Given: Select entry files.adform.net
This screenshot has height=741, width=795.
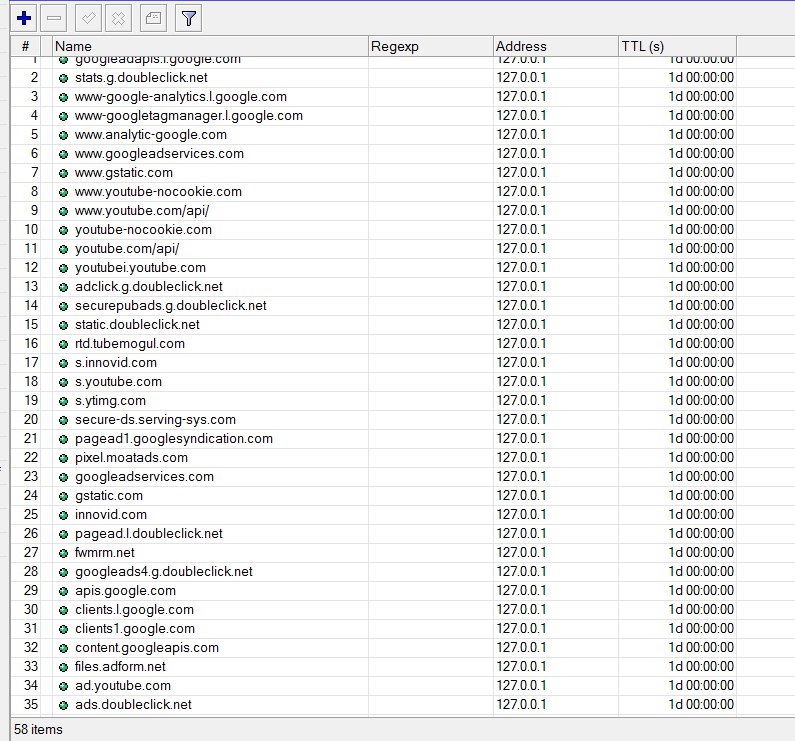Looking at the screenshot, I should click(x=120, y=666).
